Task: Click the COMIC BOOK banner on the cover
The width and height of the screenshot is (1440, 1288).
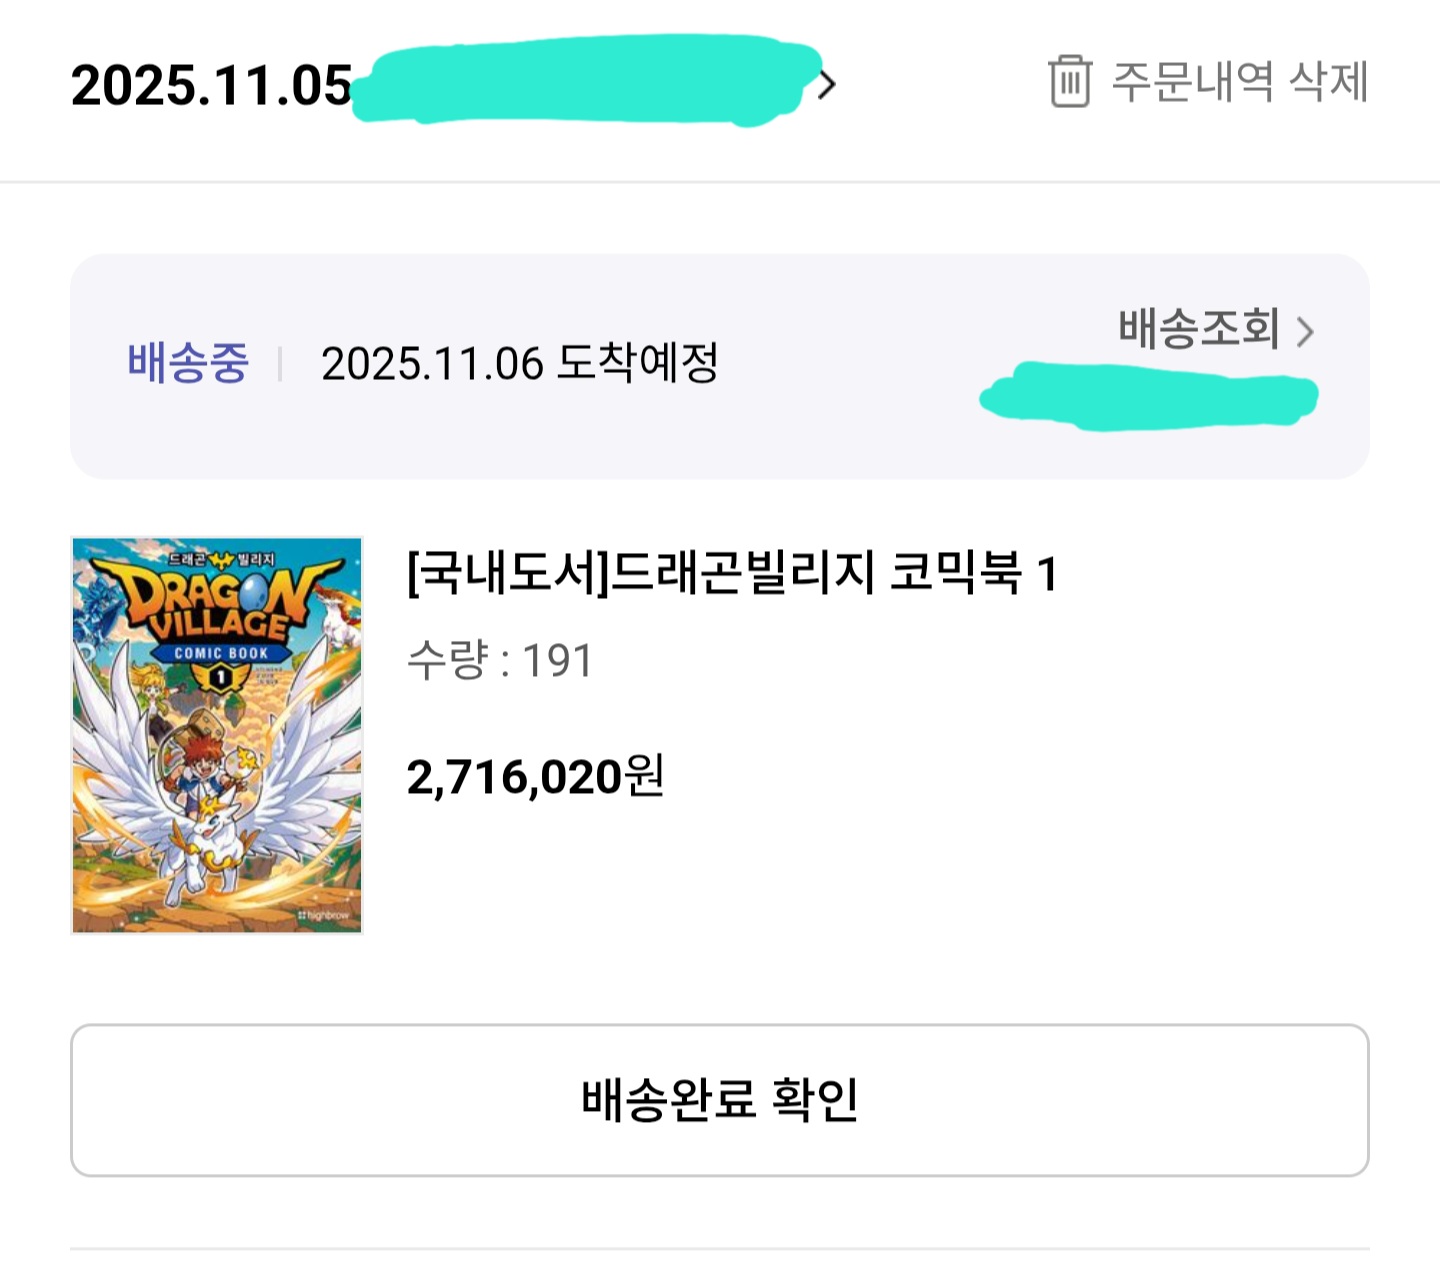Action: 221,653
